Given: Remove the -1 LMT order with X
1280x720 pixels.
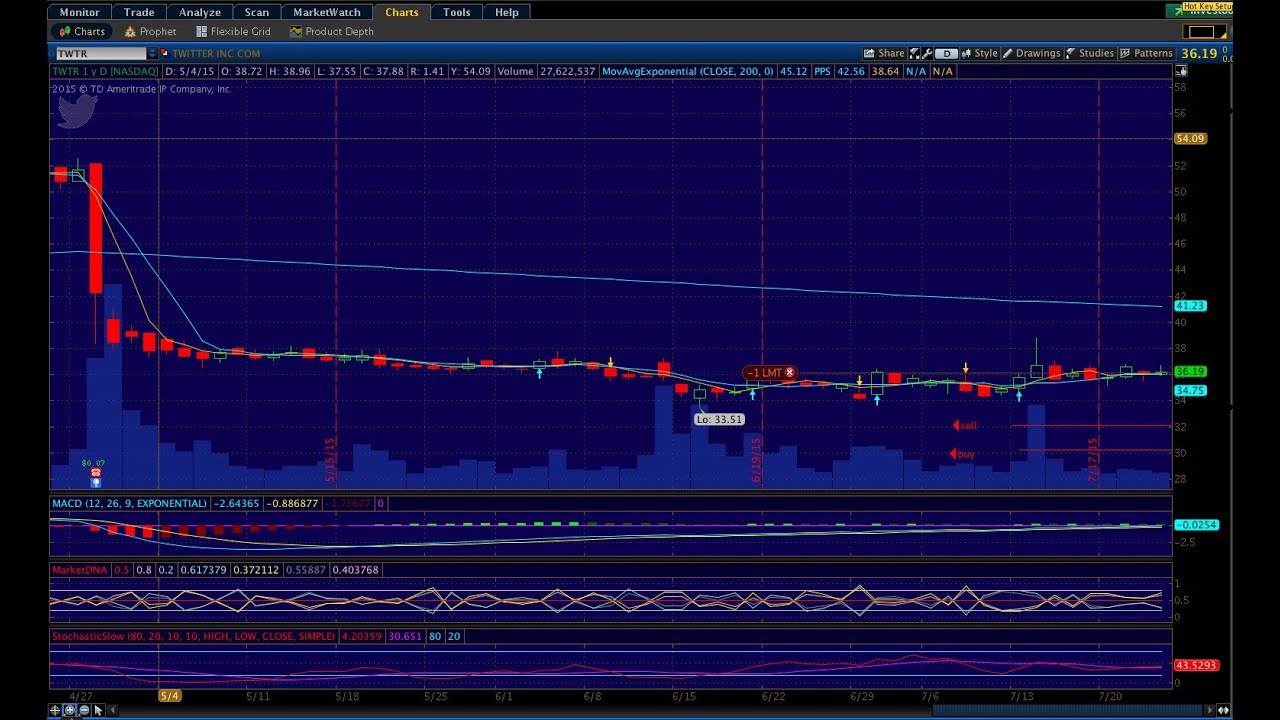Looking at the screenshot, I should (789, 373).
